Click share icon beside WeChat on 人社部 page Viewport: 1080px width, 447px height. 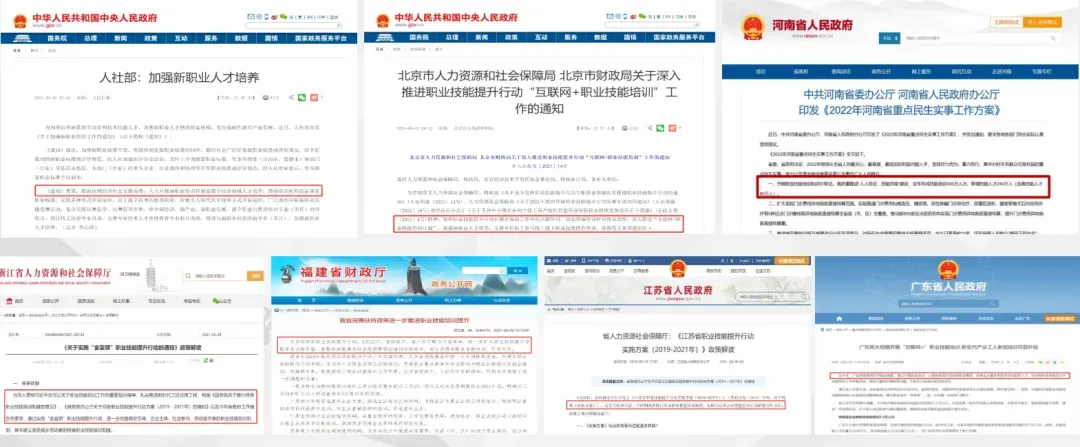coord(291,97)
